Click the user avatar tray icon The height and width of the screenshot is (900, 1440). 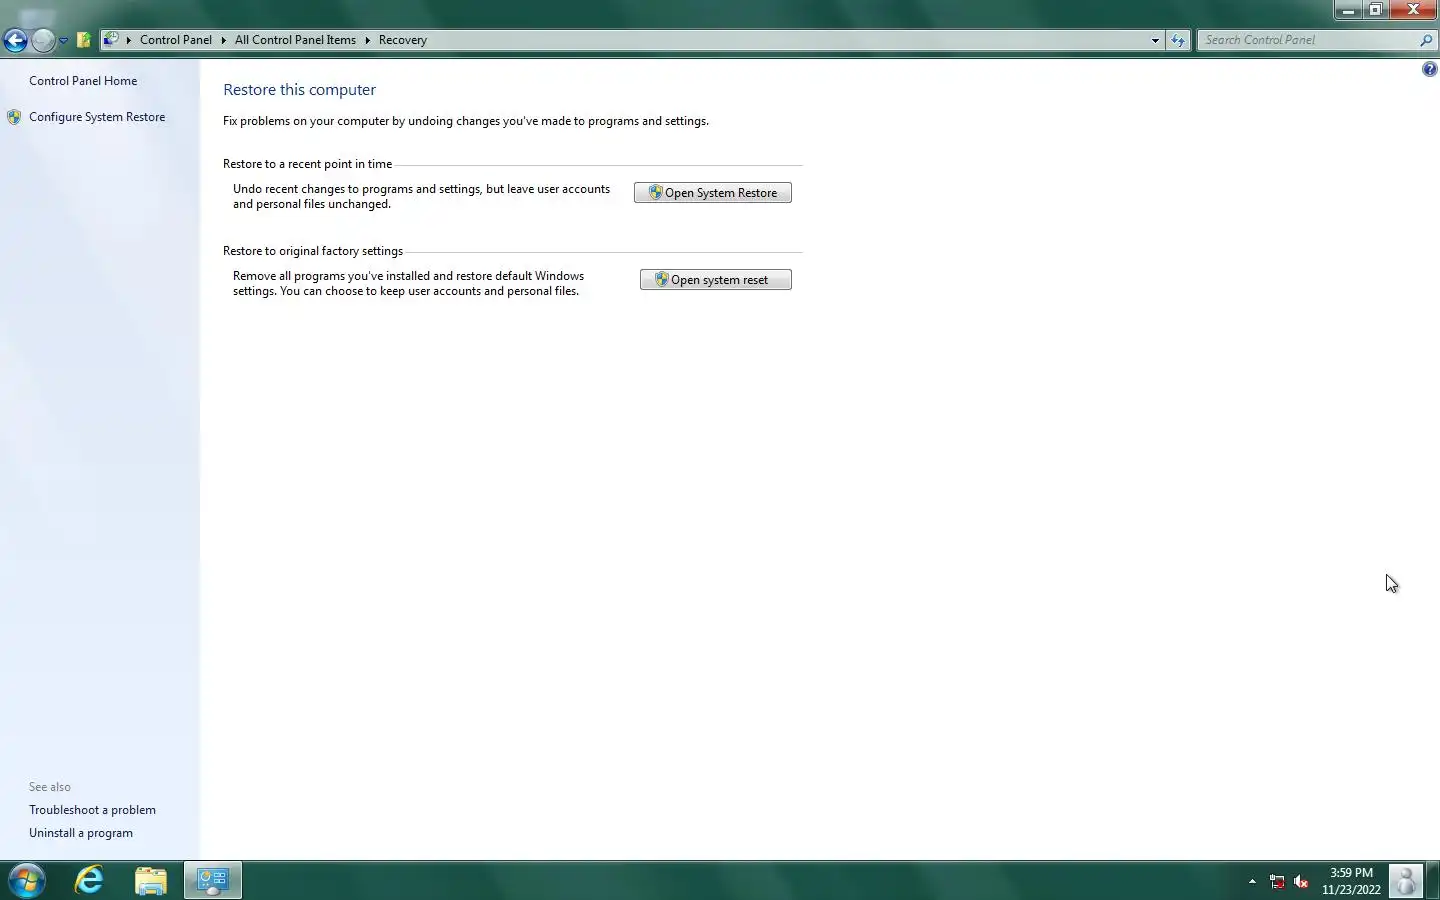[1406, 881]
